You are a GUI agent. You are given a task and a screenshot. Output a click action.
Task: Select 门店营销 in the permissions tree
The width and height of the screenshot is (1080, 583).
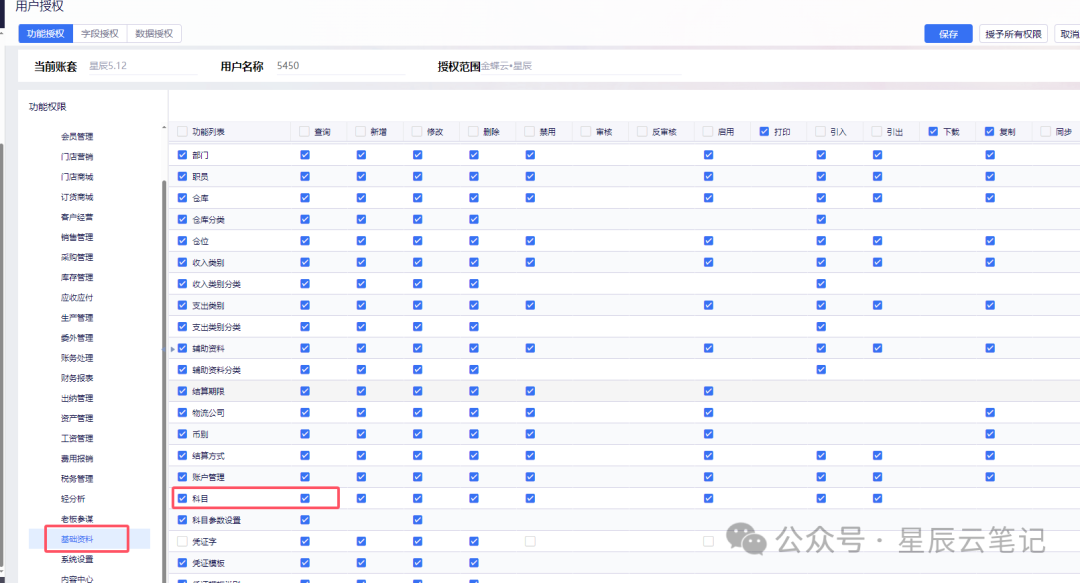coord(77,156)
